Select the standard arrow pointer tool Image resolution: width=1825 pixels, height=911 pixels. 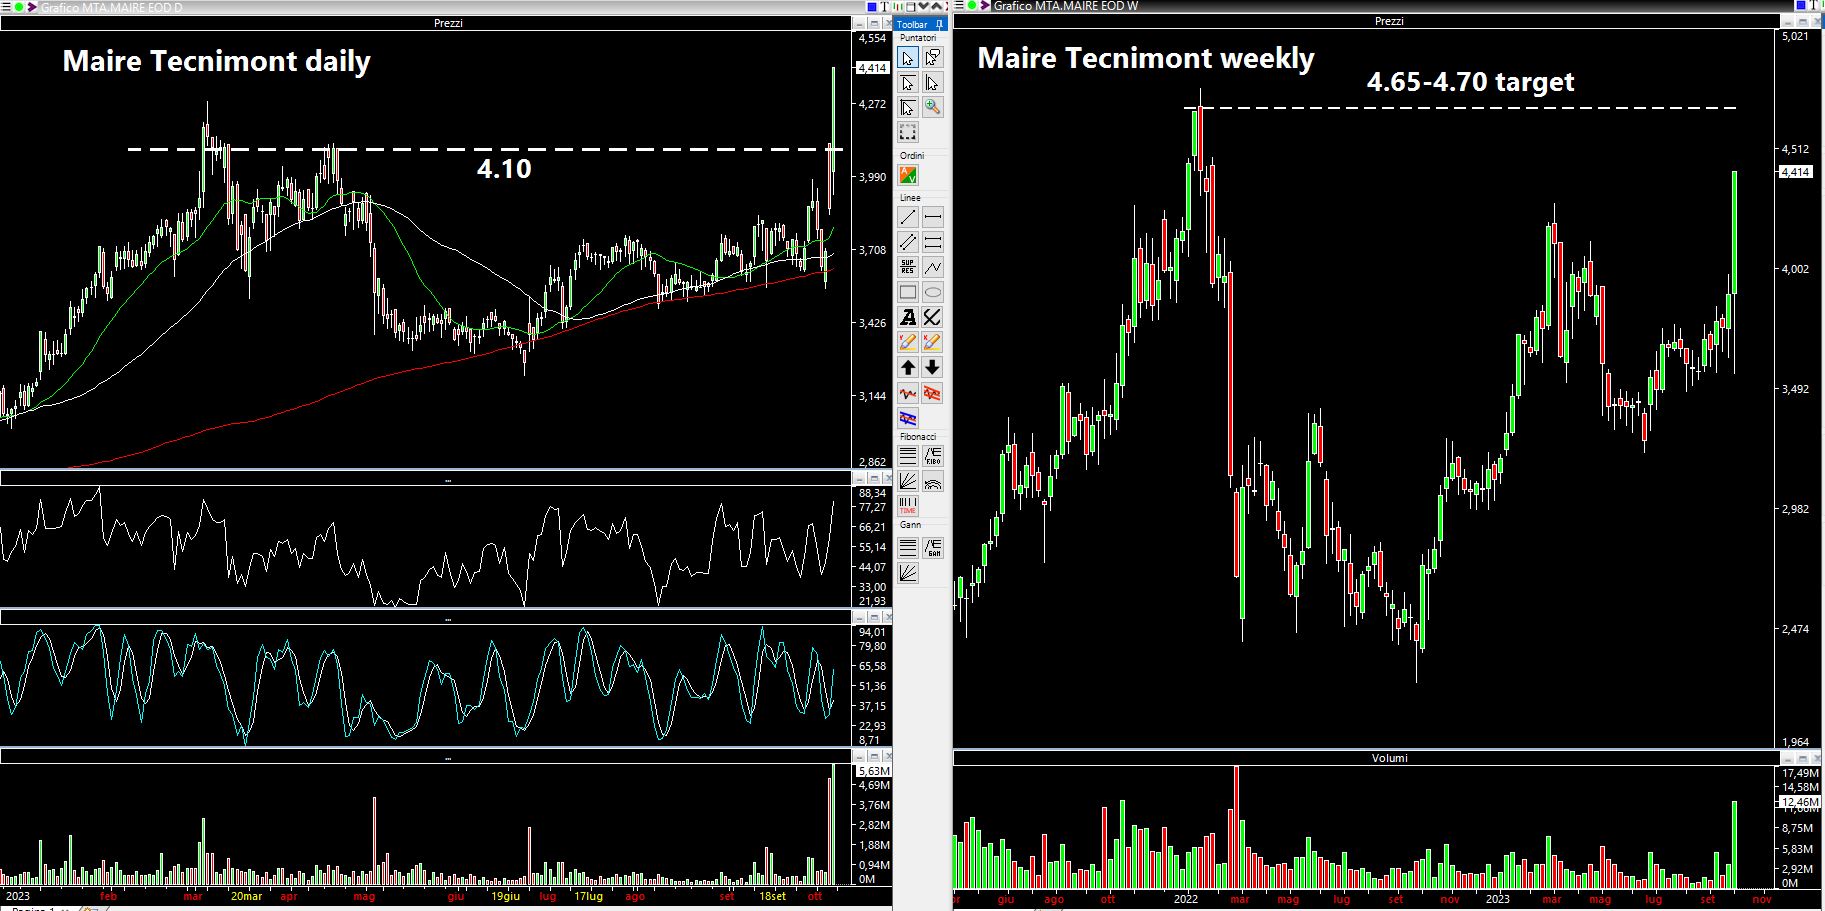click(908, 57)
